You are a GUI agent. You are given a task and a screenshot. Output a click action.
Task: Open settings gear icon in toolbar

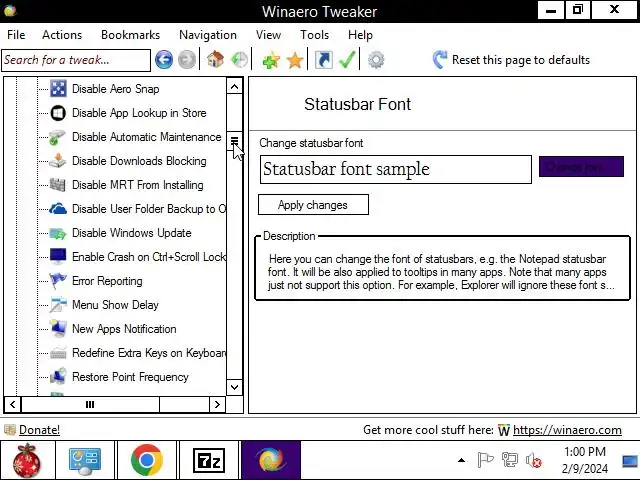(x=376, y=60)
